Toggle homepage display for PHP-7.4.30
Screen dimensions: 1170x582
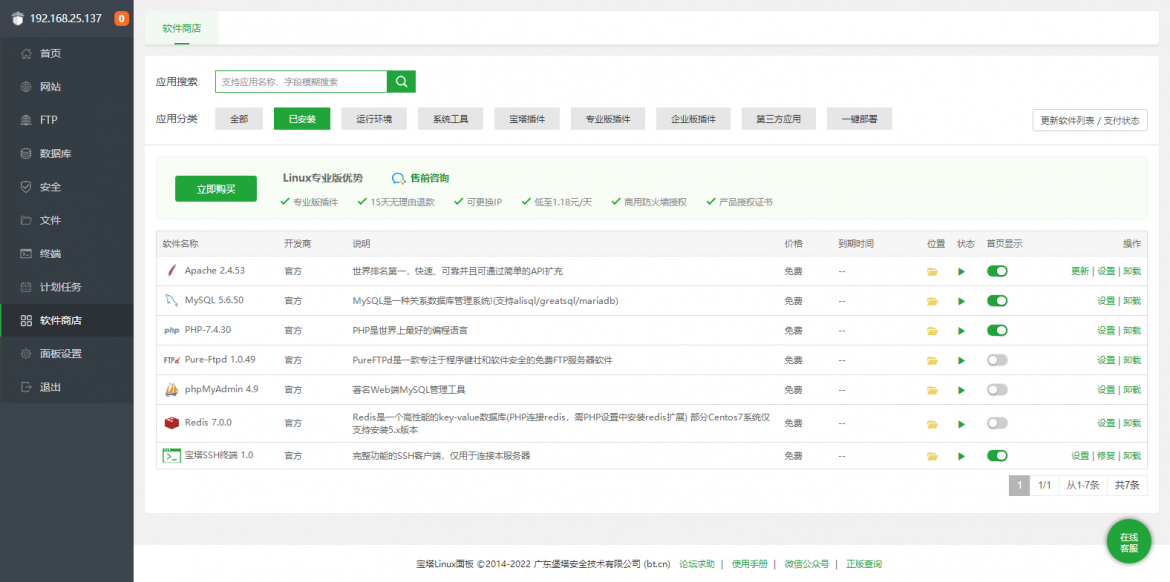pyautogui.click(x=997, y=330)
